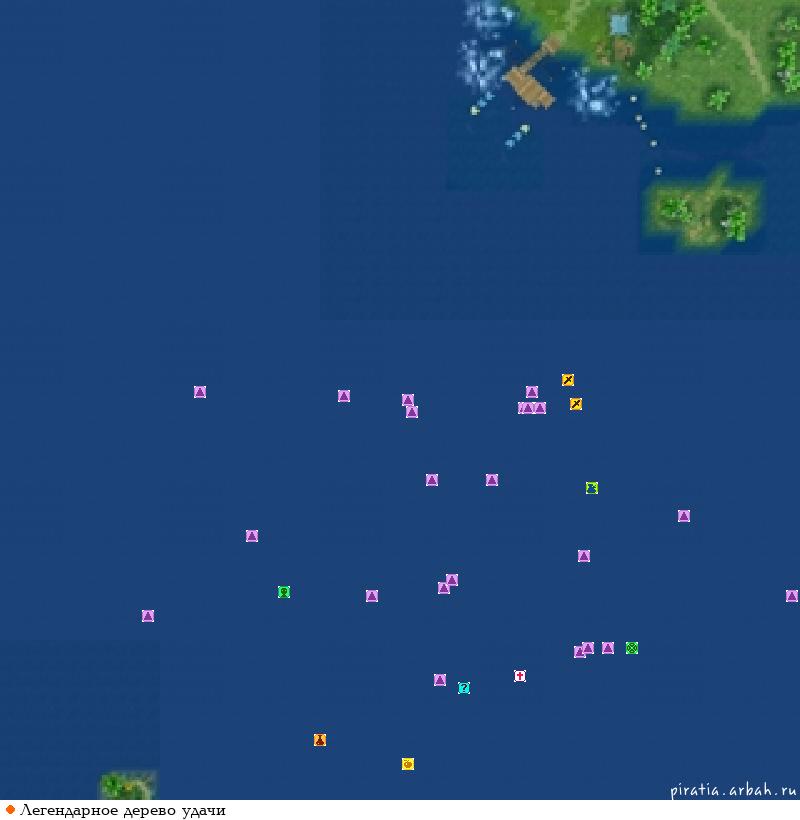The width and height of the screenshot is (800, 820).
Task: Click the yellow apple marker
Action: click(408, 764)
